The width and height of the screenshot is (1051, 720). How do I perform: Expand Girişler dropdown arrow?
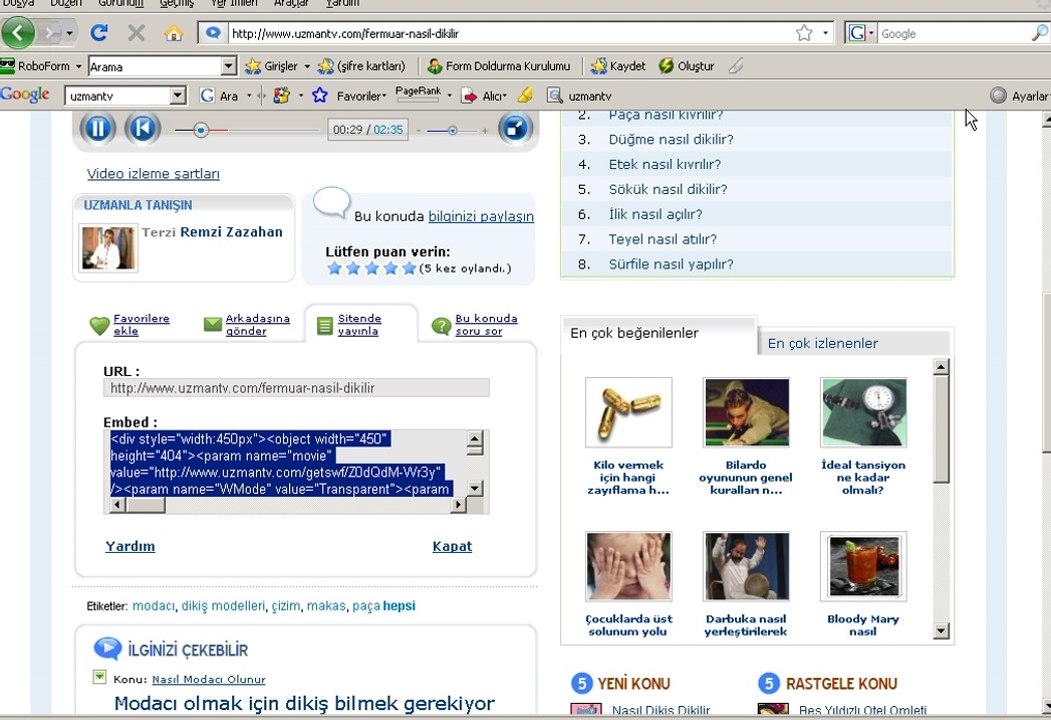[307, 66]
